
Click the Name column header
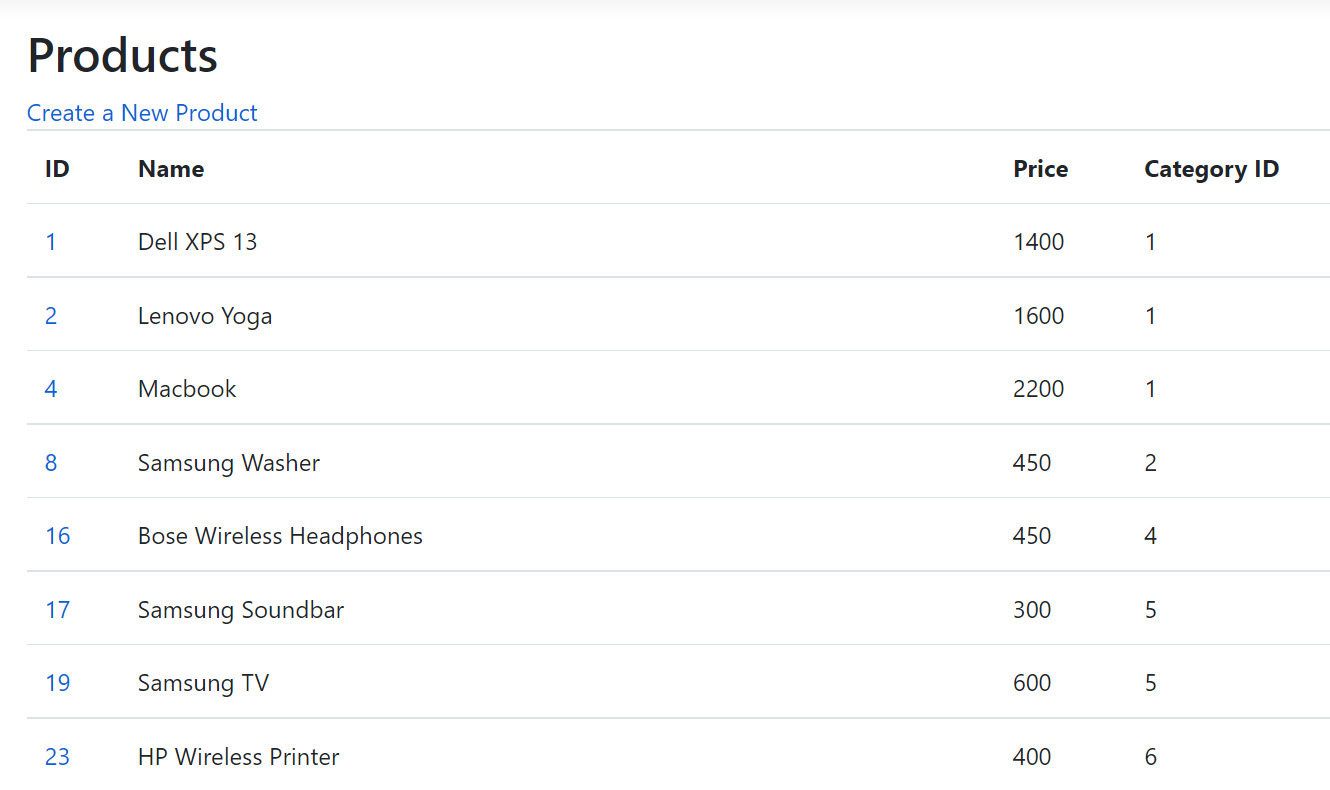(x=171, y=169)
